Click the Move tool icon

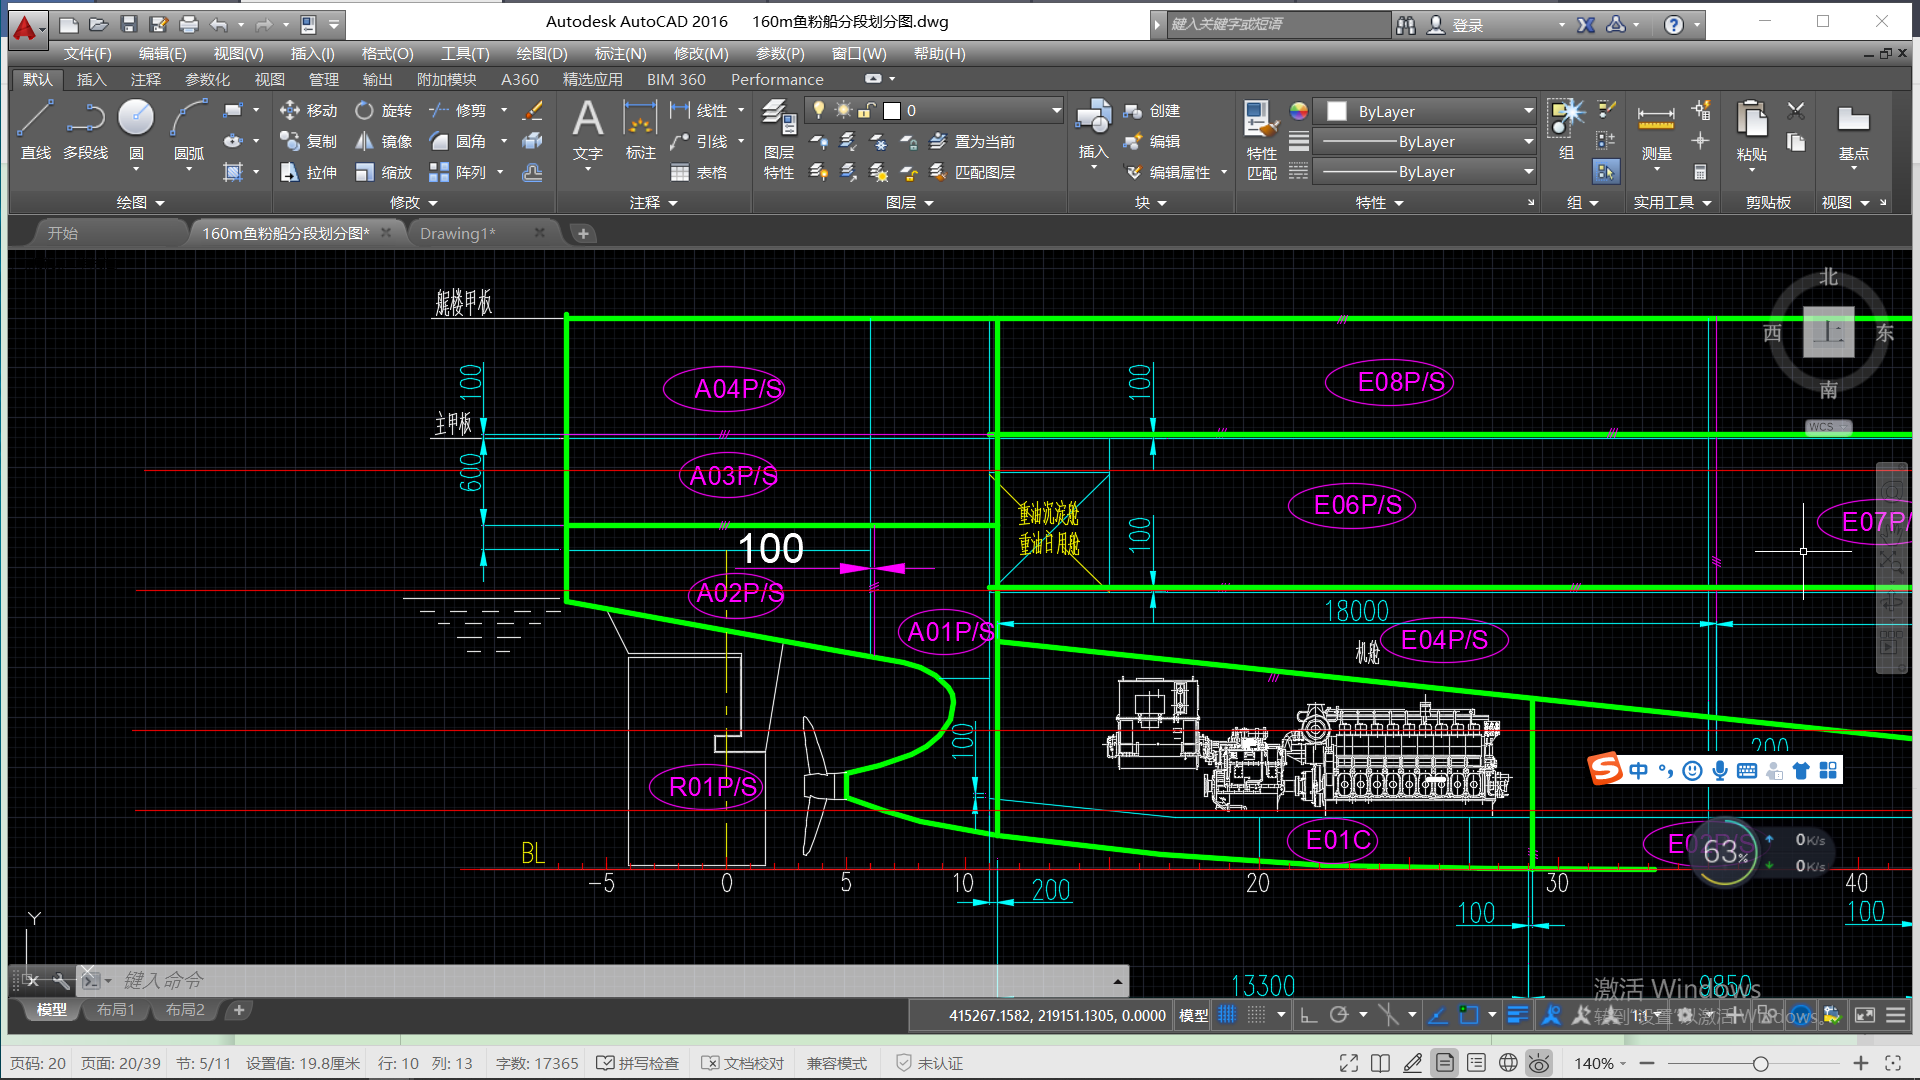290,110
